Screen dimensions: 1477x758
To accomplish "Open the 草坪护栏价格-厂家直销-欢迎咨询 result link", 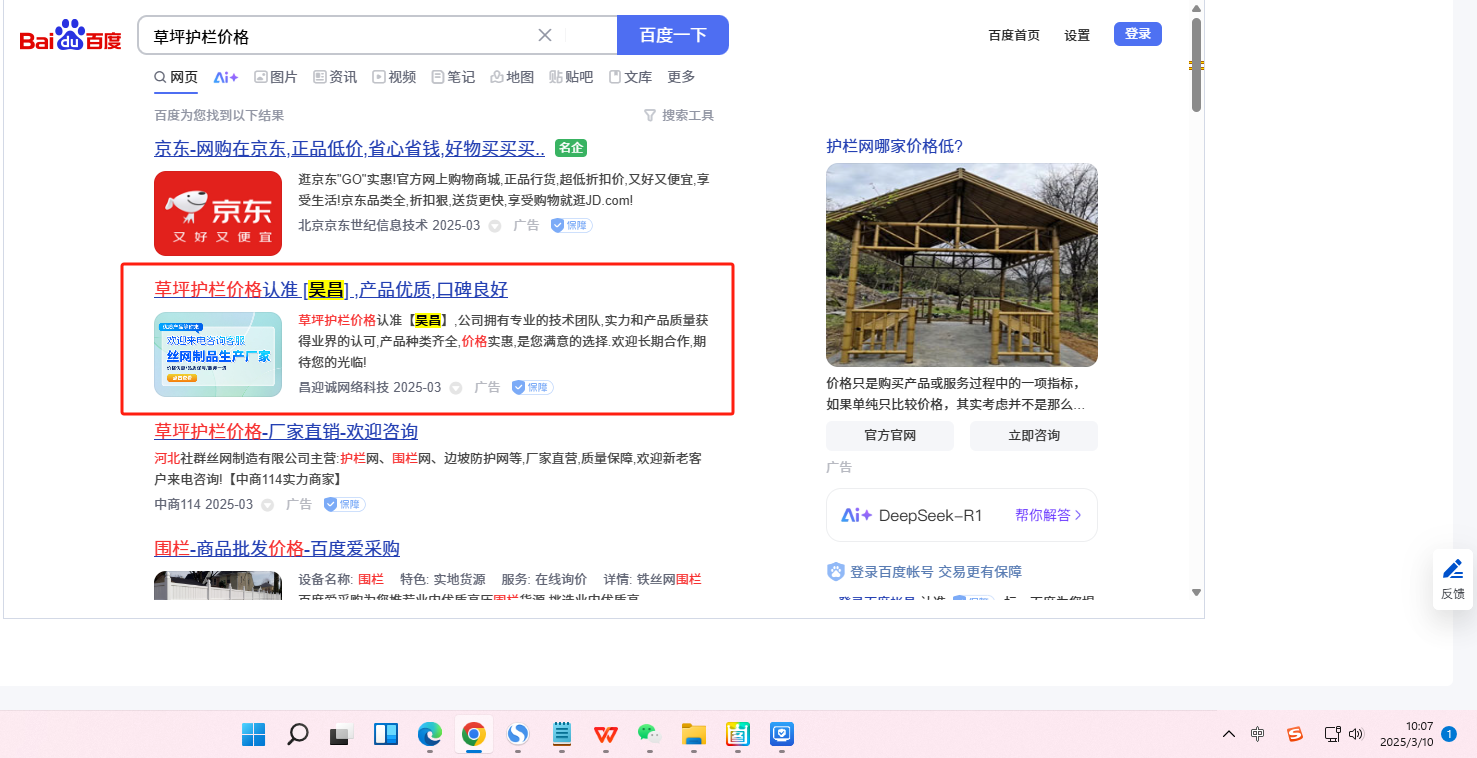I will pyautogui.click(x=286, y=431).
